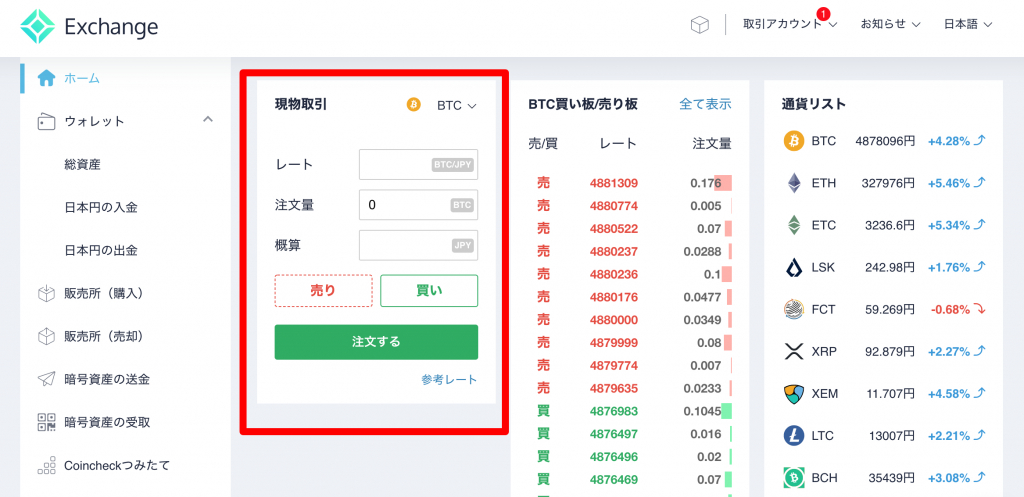Select the XRP icon in currency list
This screenshot has width=1024, height=497.
[x=794, y=351]
